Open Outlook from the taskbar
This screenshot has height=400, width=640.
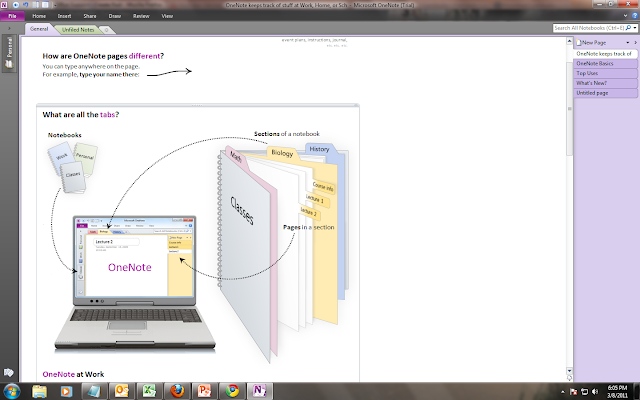pyautogui.click(x=122, y=391)
